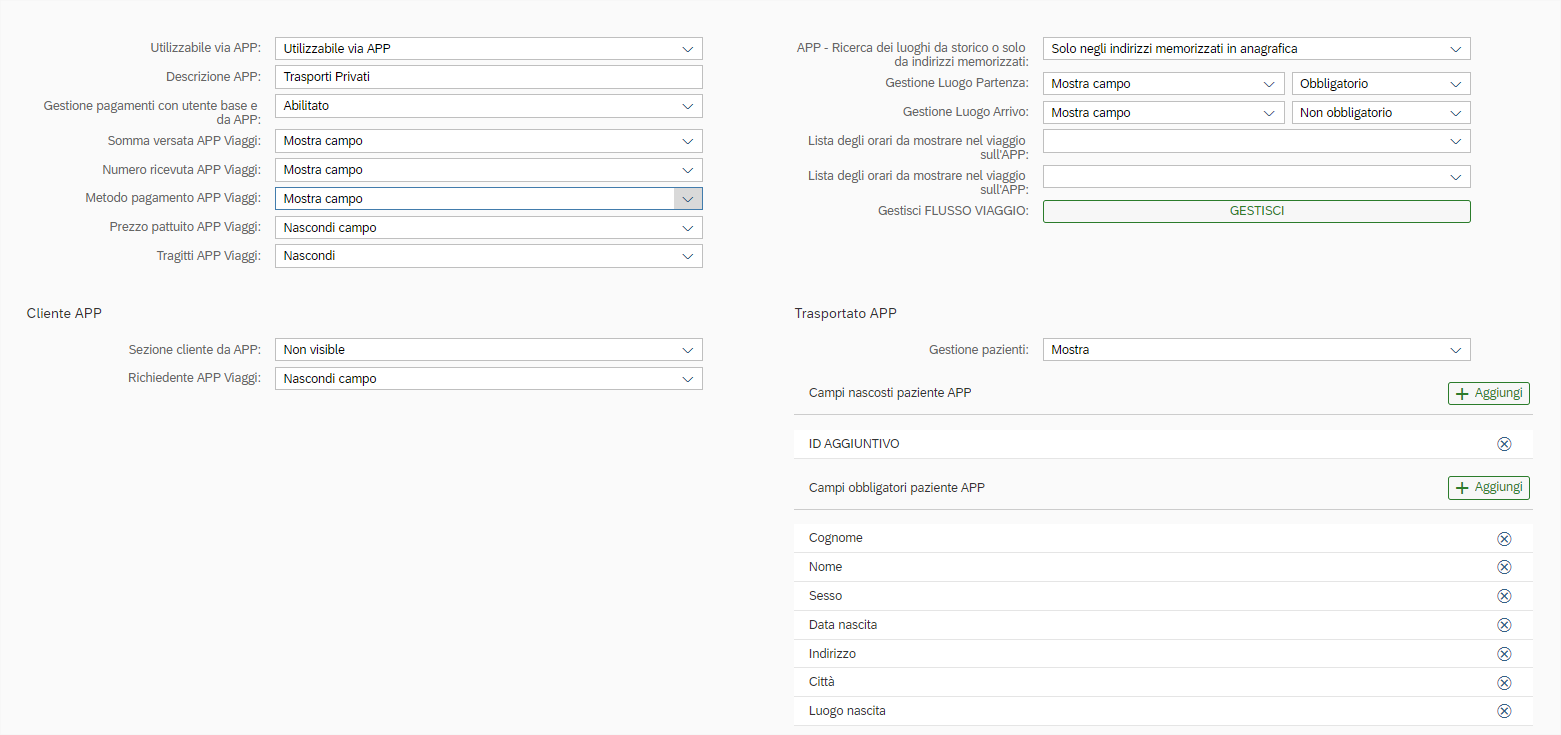
Task: Remove Cognome from mandatory patient fields
Action: (1503, 539)
